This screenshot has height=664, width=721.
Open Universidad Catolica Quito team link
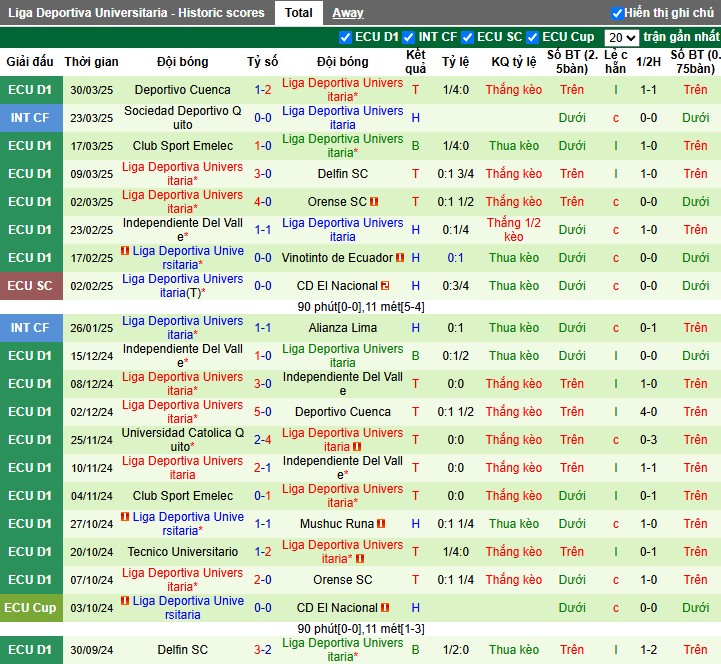183,440
